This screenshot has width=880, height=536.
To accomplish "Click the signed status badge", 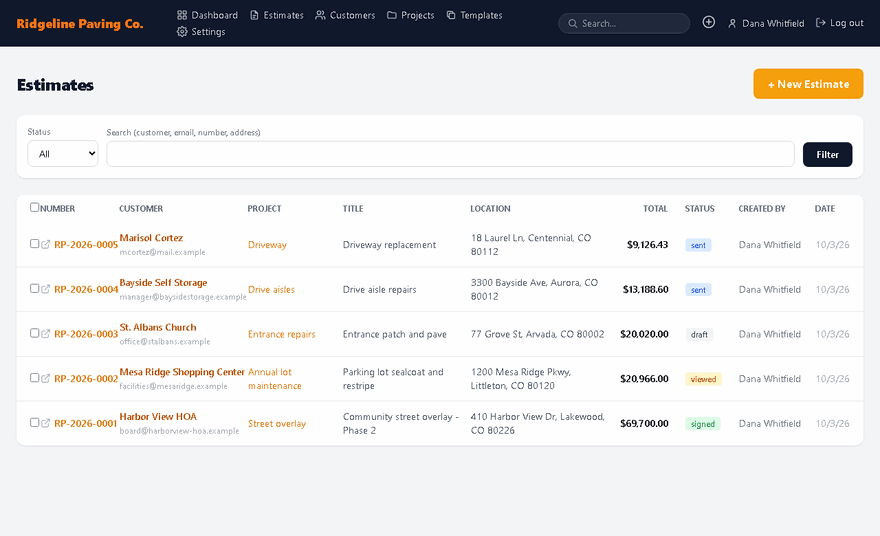I will tap(703, 424).
